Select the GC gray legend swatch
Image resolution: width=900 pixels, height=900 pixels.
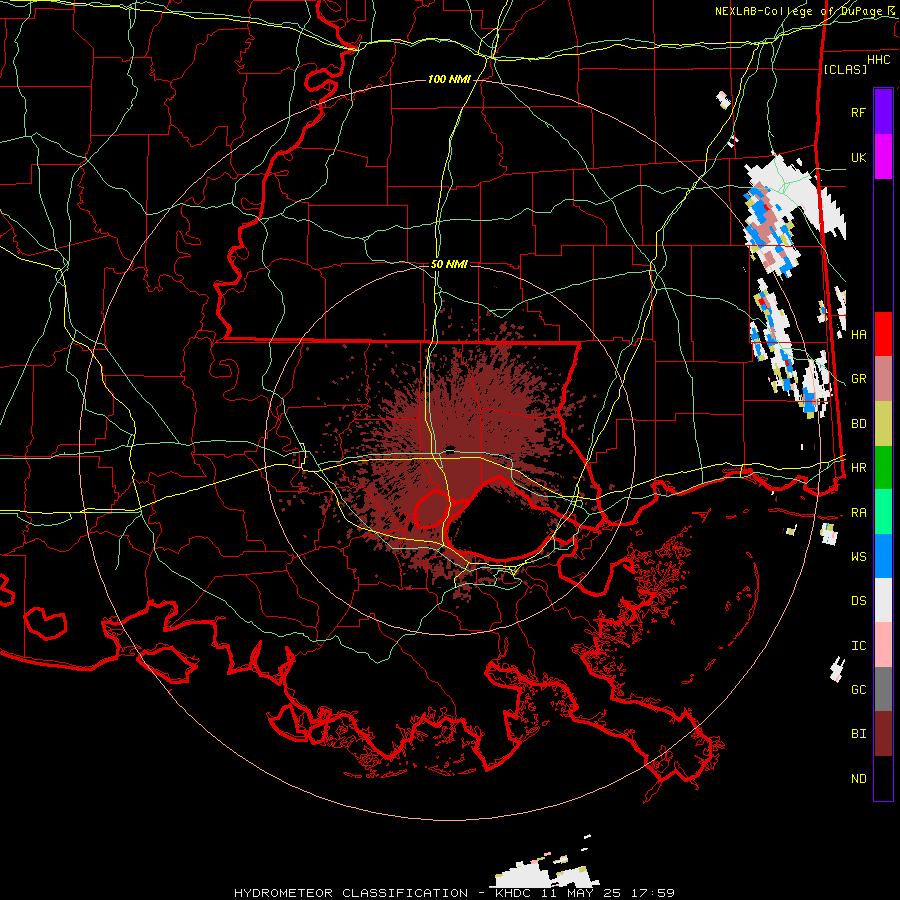tap(883, 689)
